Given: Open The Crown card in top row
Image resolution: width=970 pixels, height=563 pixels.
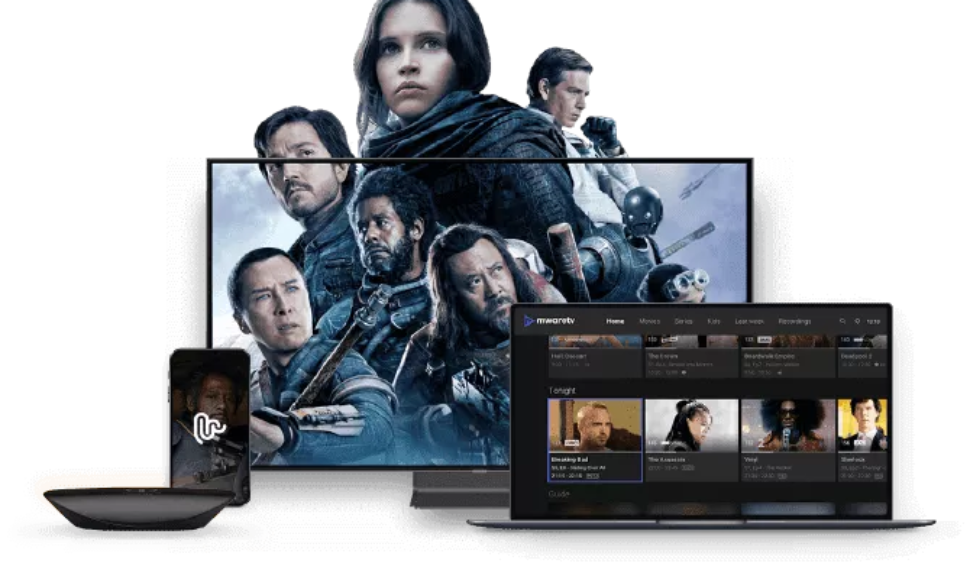Looking at the screenshot, I should (692, 356).
